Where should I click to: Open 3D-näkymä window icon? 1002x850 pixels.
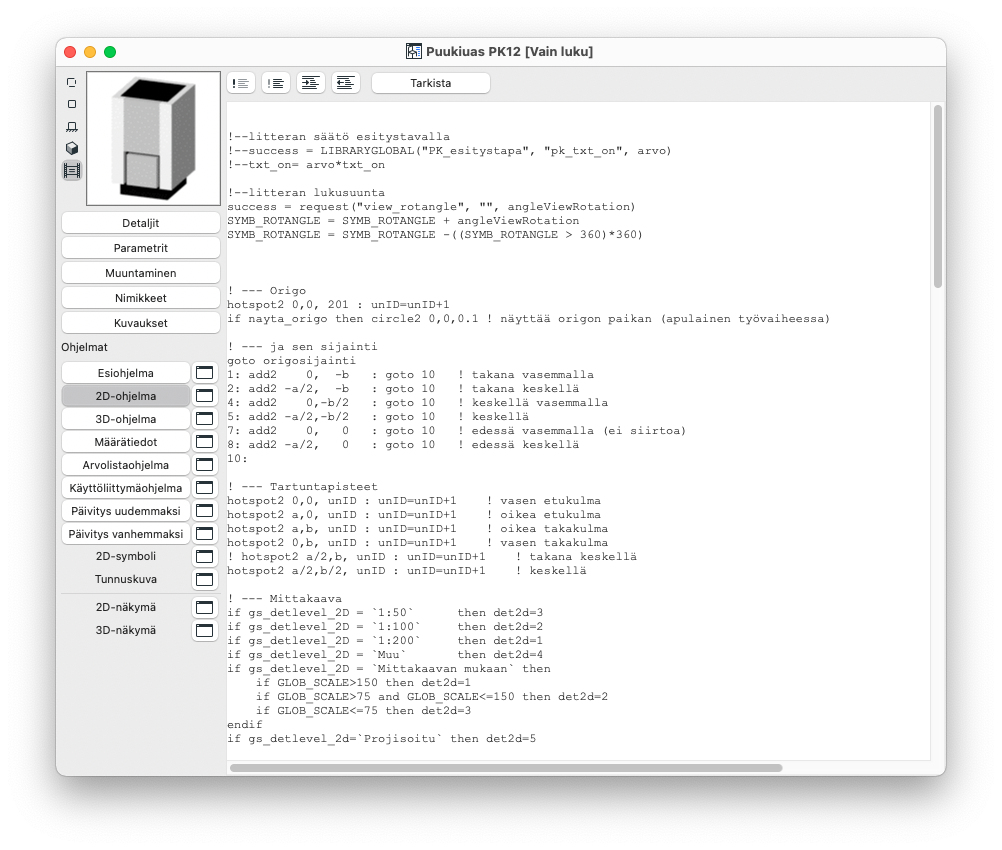tap(204, 630)
